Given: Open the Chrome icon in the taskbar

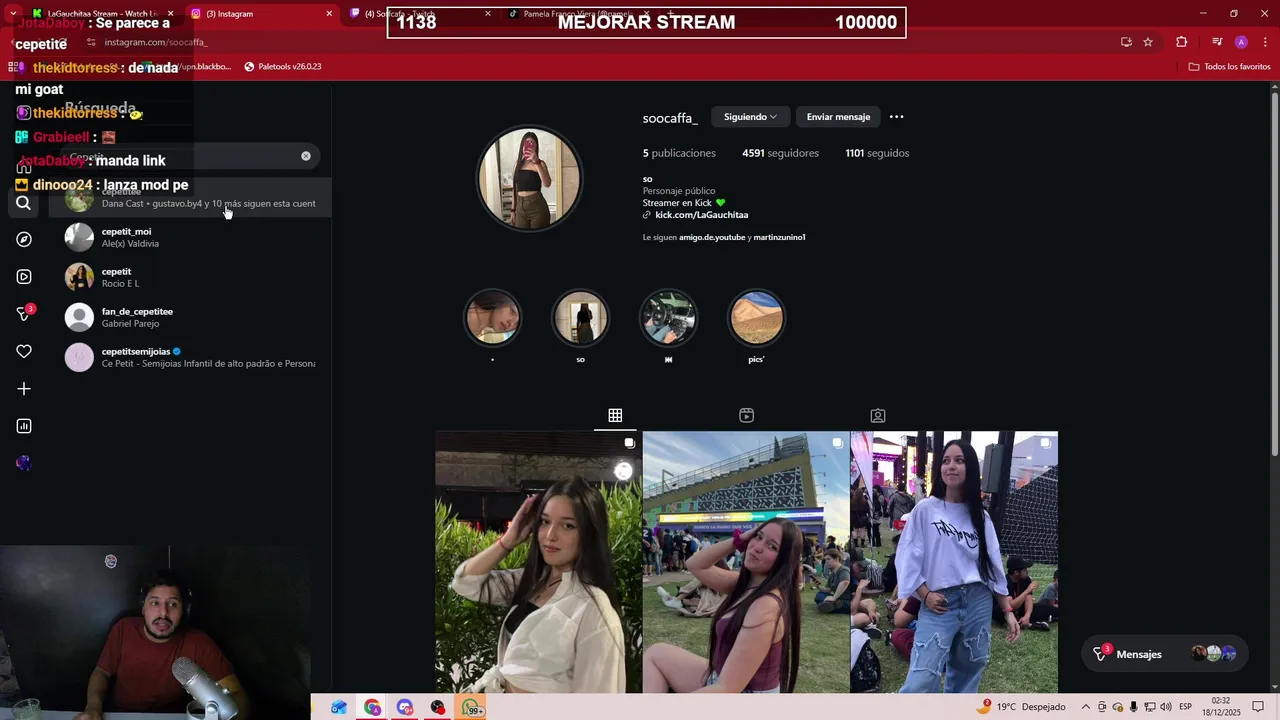Looking at the screenshot, I should pyautogui.click(x=372, y=707).
